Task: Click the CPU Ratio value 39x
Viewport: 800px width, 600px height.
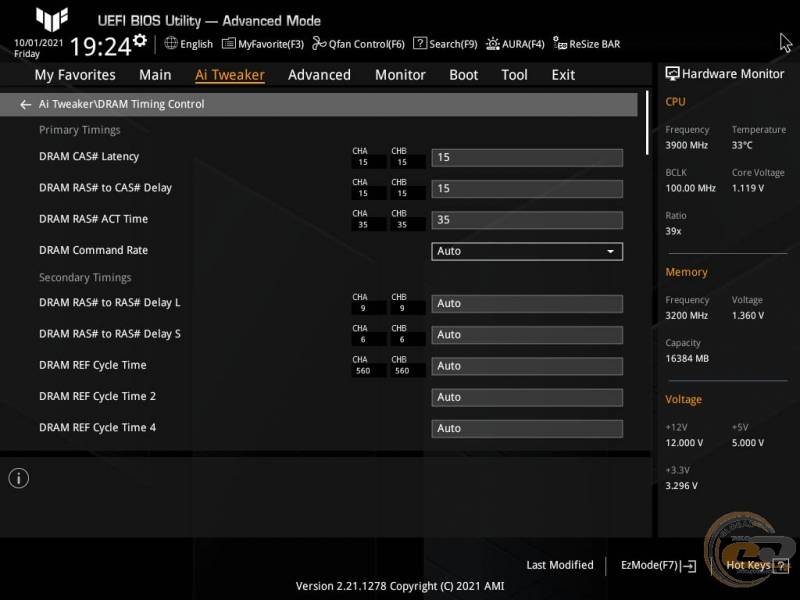Action: point(673,231)
